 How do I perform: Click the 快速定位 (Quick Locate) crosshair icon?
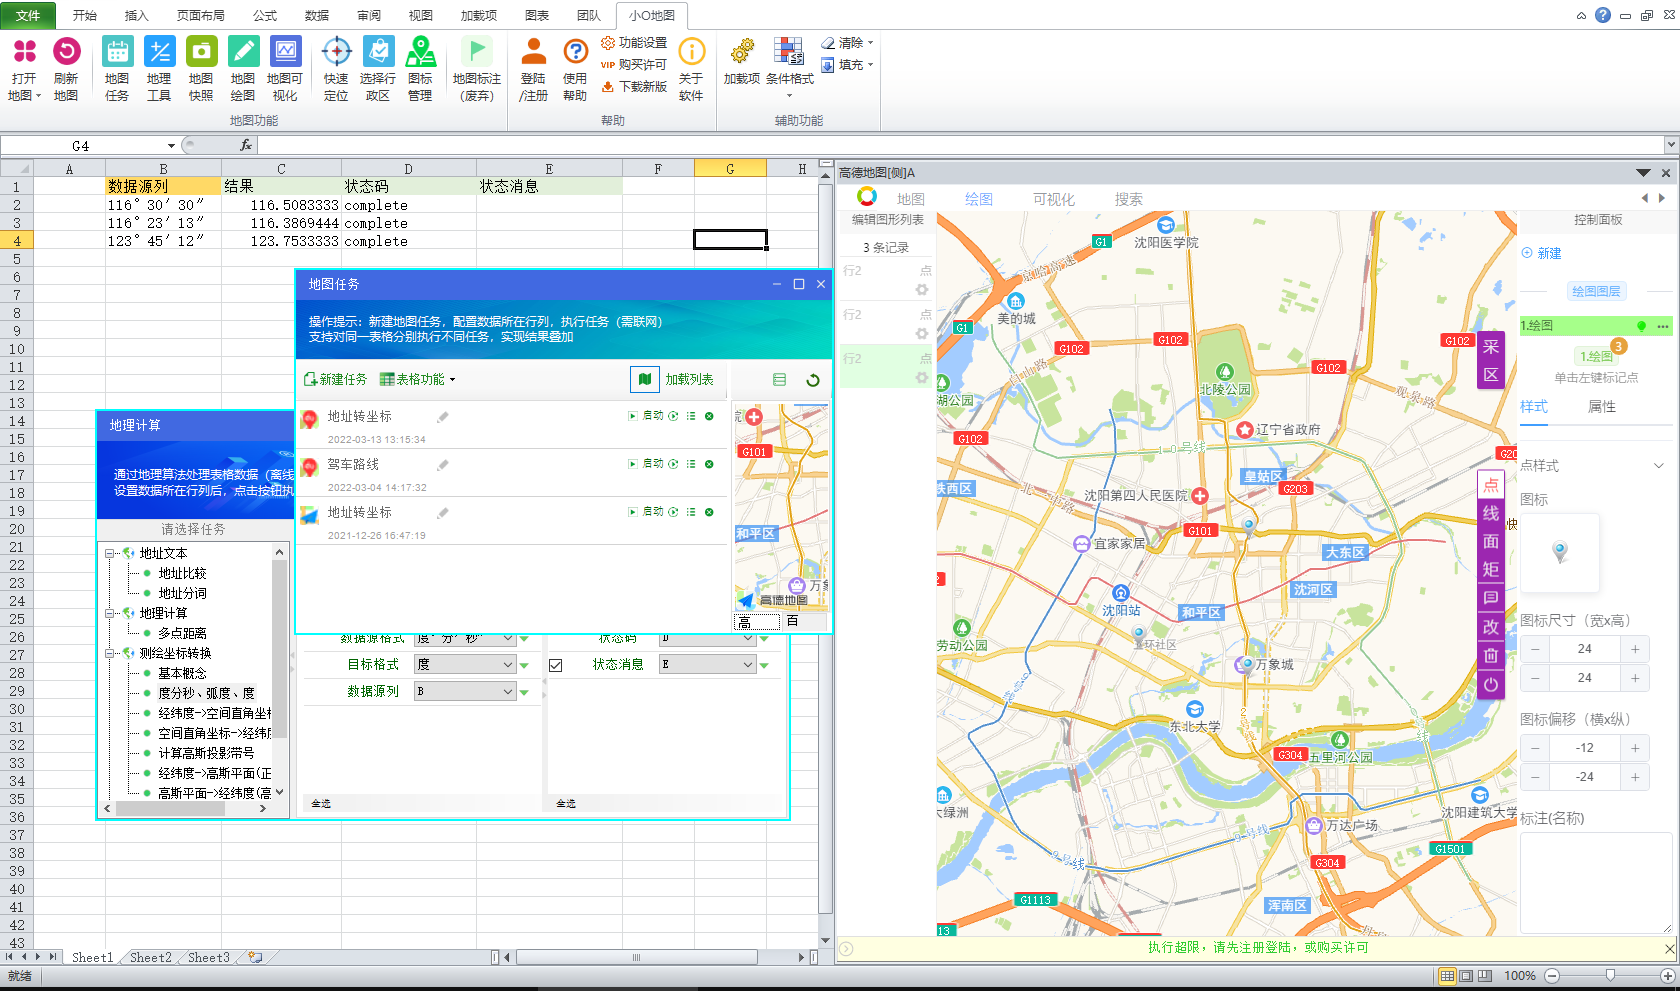(336, 51)
